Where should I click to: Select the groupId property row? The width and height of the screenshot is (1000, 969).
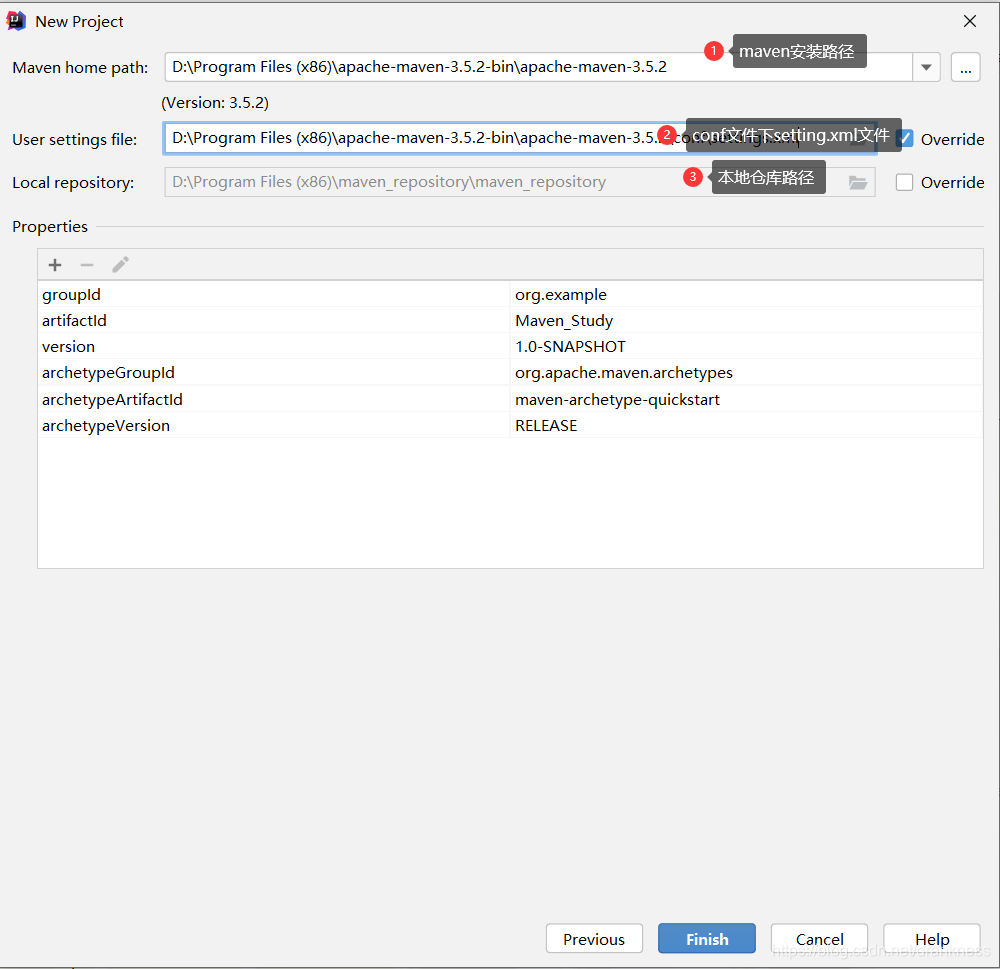(x=510, y=294)
